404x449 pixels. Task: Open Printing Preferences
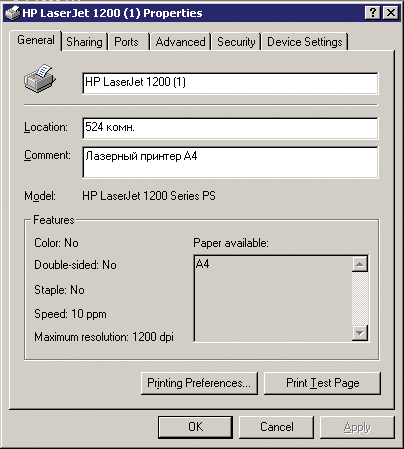click(x=199, y=383)
